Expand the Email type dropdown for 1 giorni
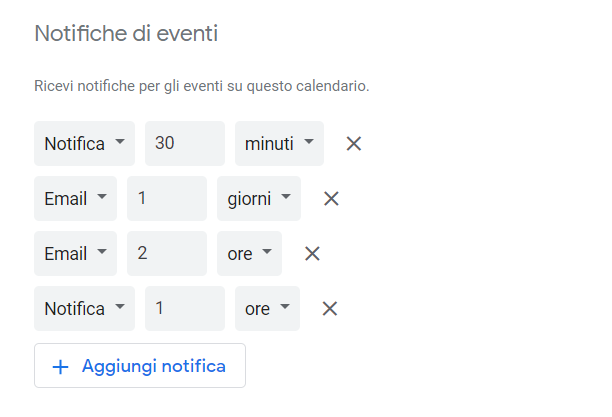The height and width of the screenshot is (417, 612). click(75, 199)
